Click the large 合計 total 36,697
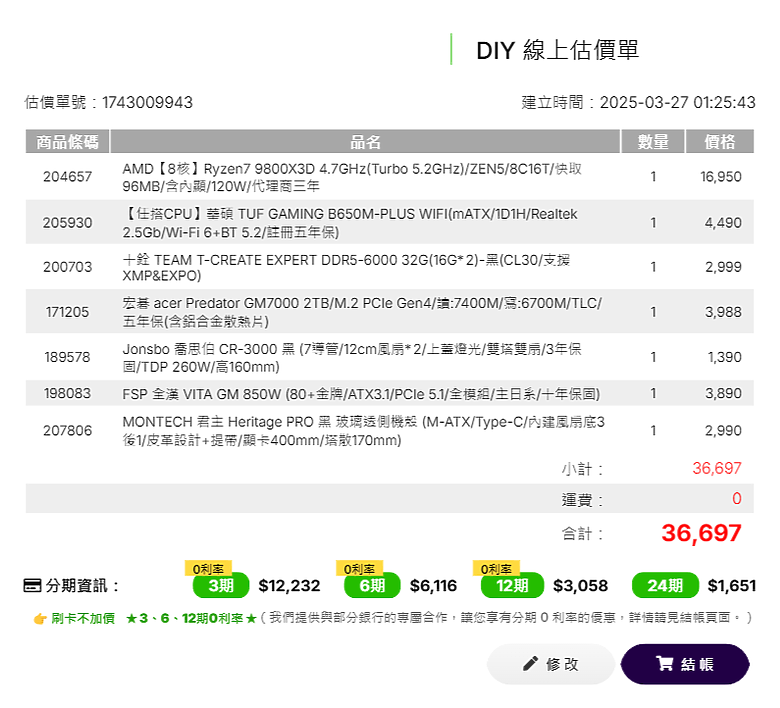 coord(701,533)
